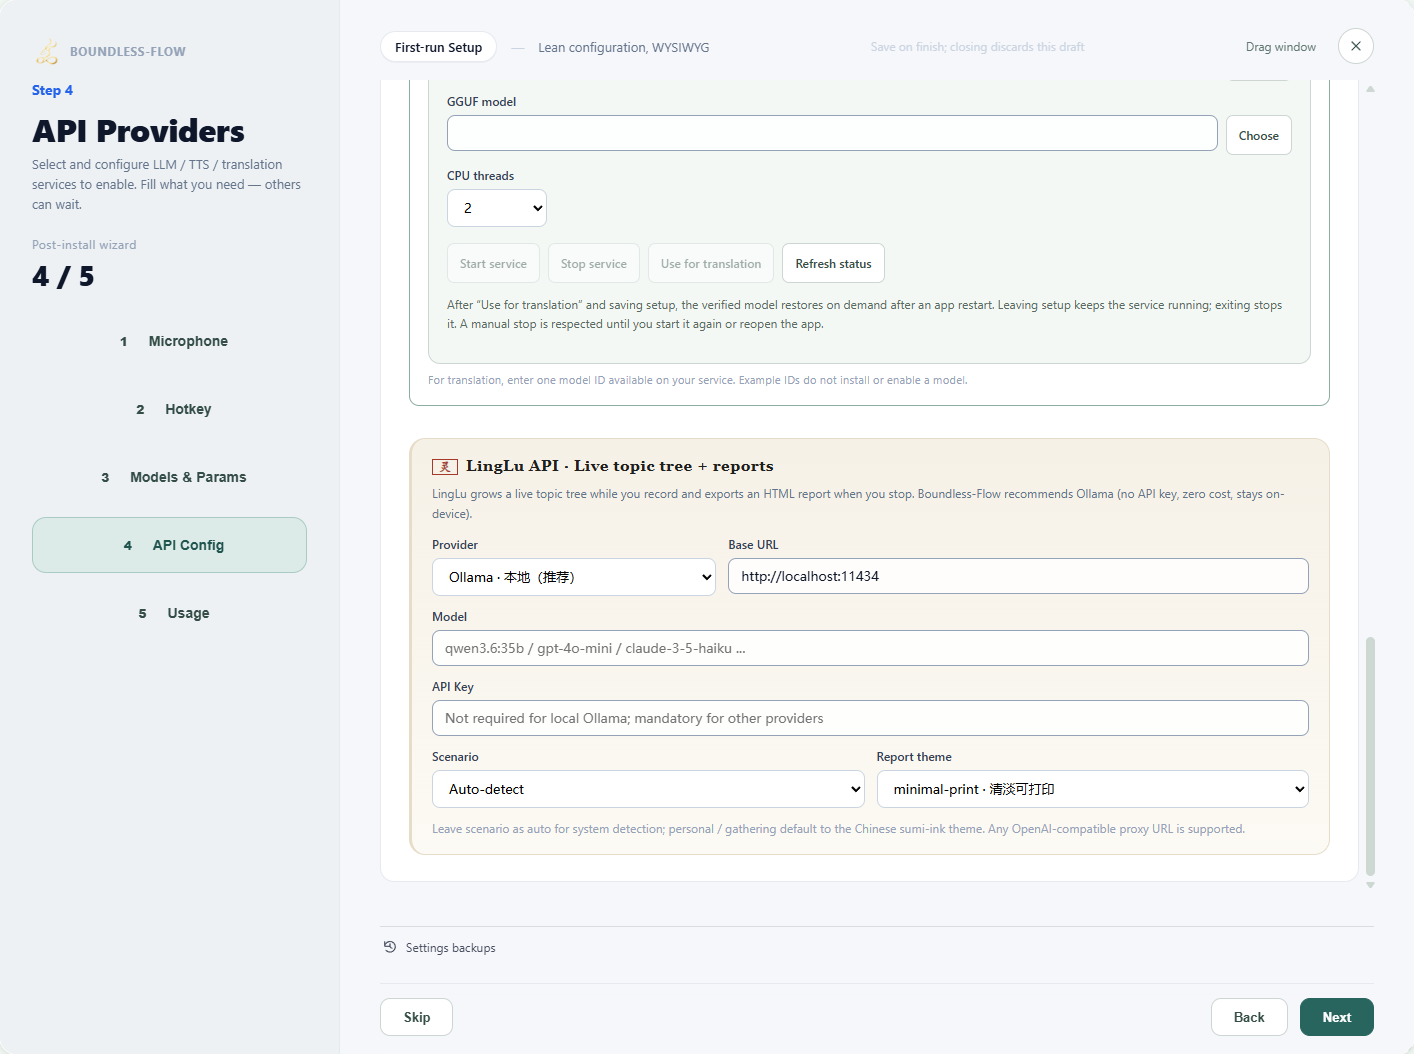The width and height of the screenshot is (1414, 1054).
Task: Go to step 5 Usage
Action: [170, 613]
